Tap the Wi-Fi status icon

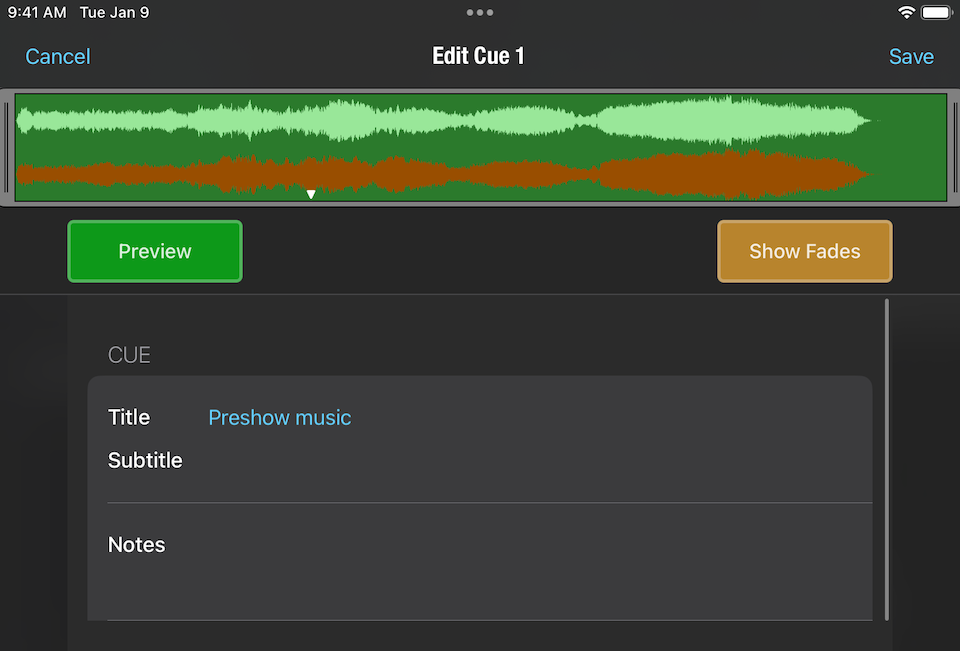906,13
